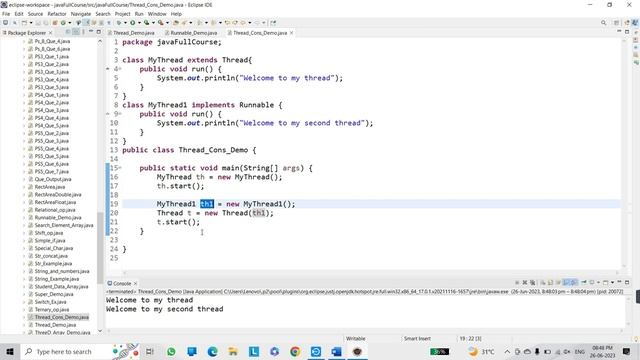Click the Debug bug toolbar icon

click(119, 23)
